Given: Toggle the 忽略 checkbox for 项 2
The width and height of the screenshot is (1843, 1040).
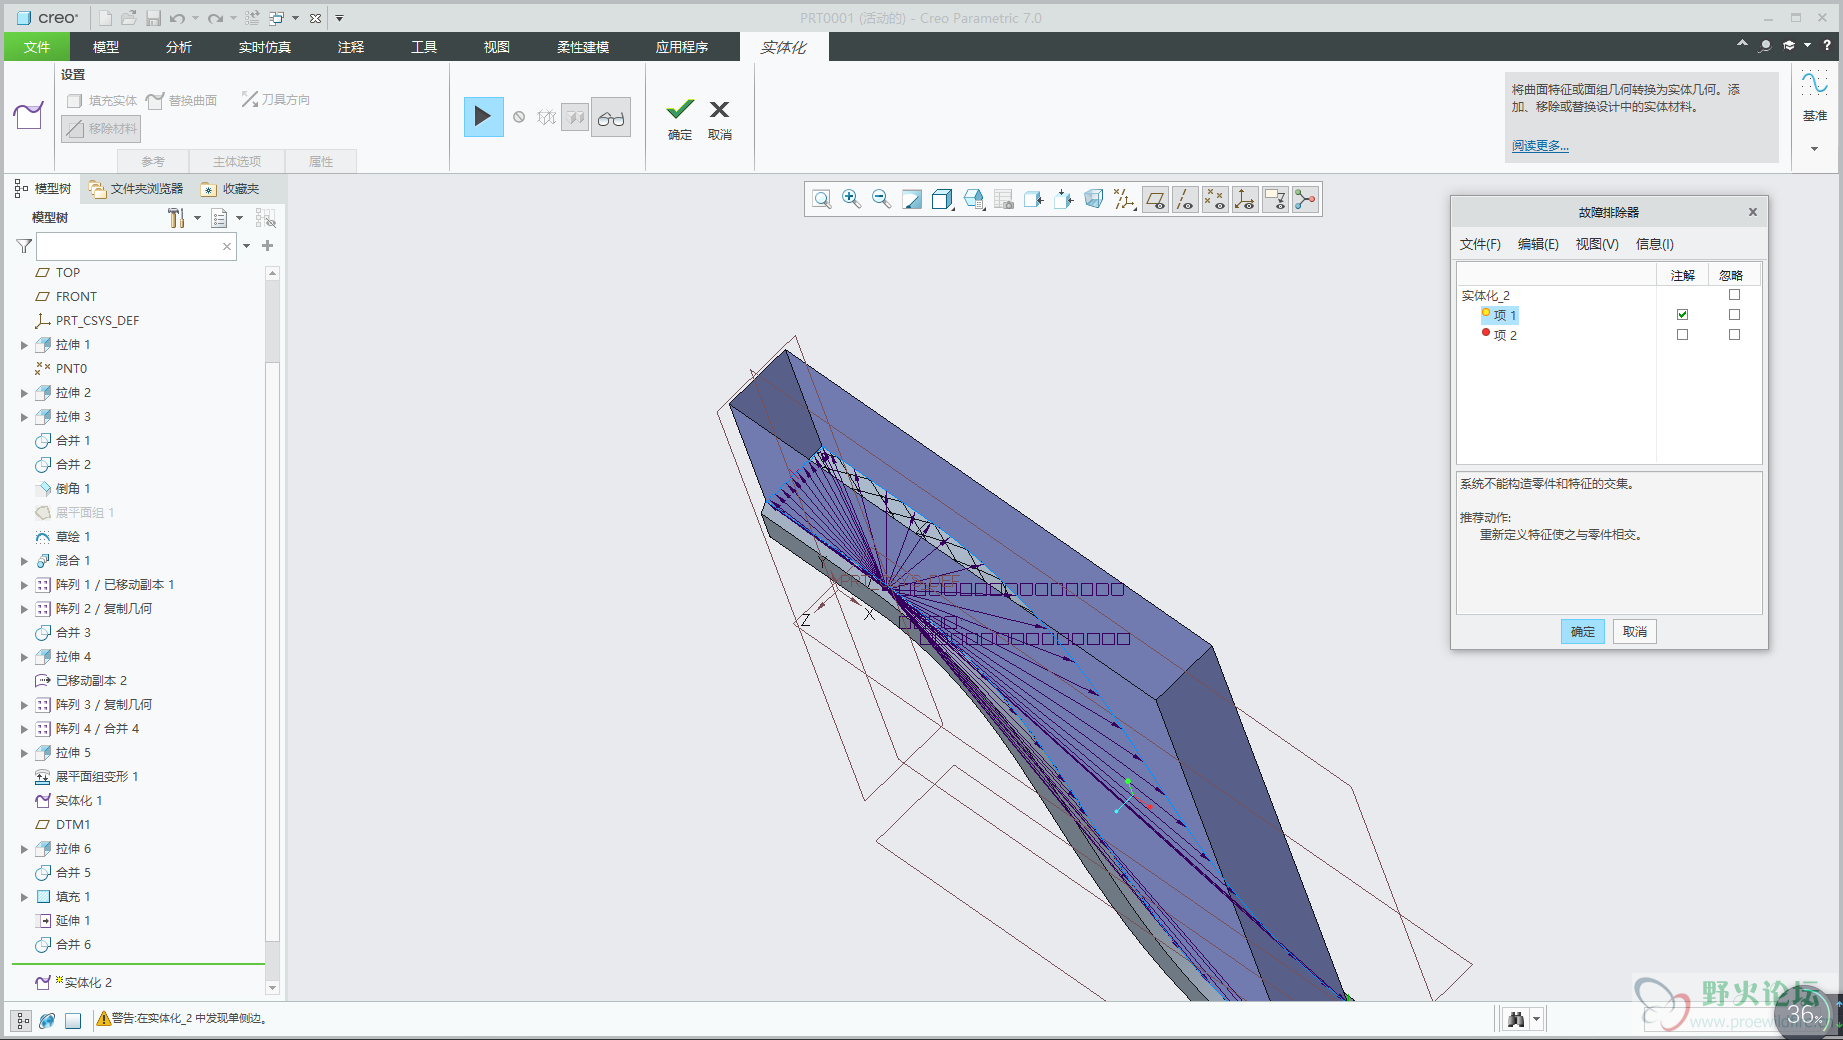Looking at the screenshot, I should (1734, 335).
